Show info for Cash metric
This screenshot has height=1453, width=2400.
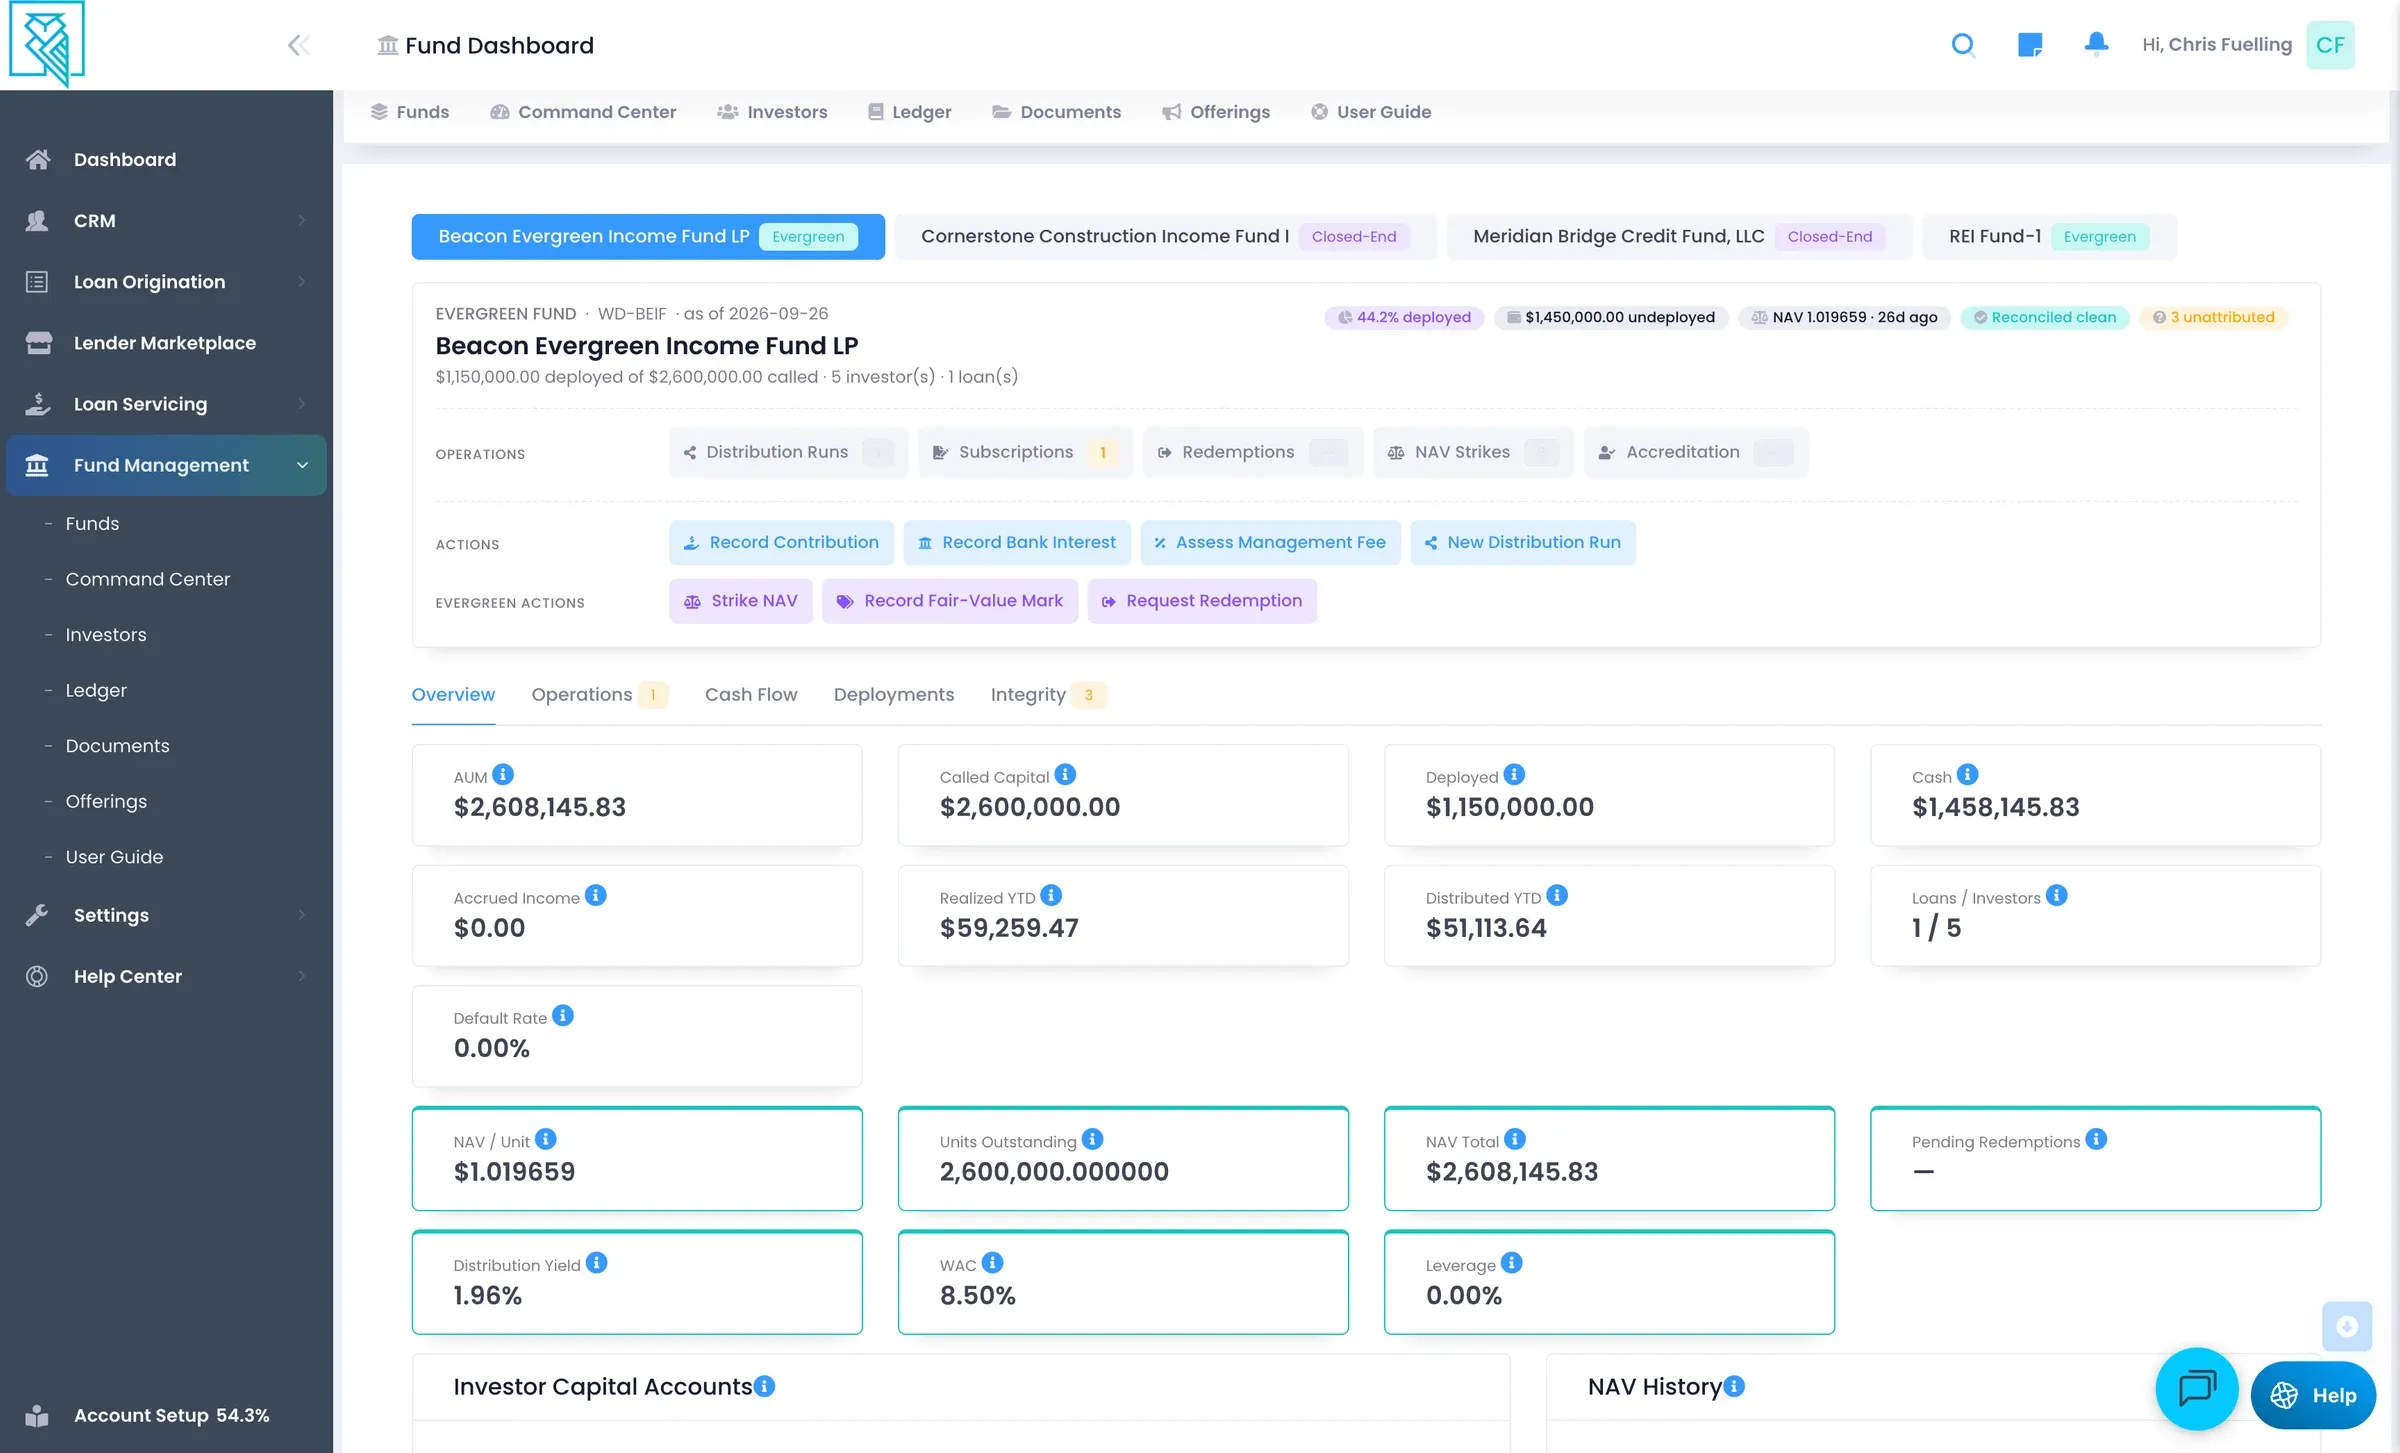click(1967, 775)
